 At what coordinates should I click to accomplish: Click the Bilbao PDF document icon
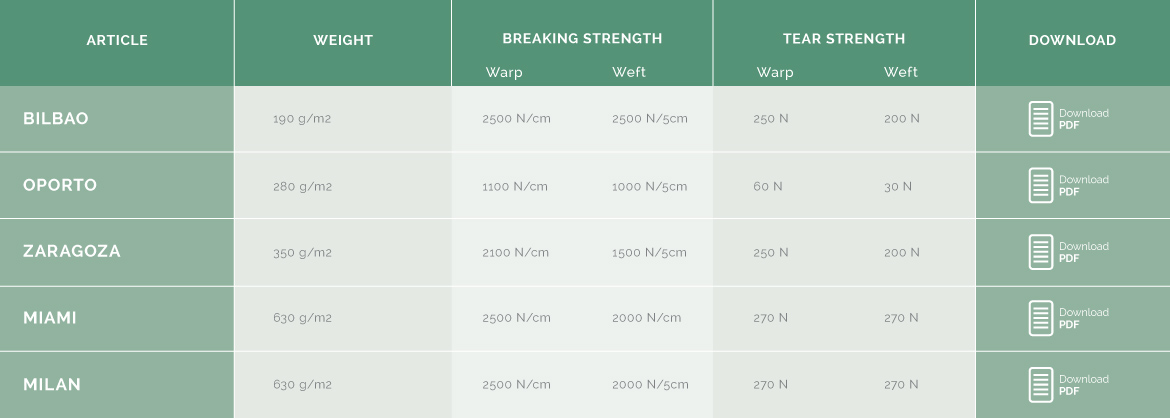(x=1041, y=119)
